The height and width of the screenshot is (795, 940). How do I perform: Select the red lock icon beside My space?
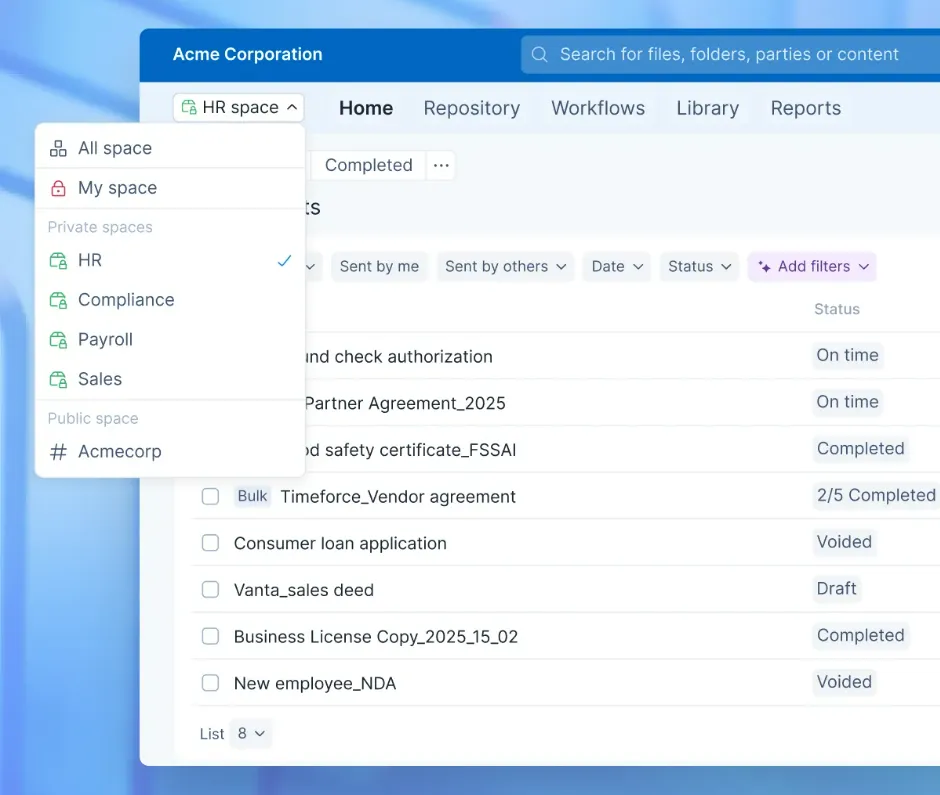(59, 187)
